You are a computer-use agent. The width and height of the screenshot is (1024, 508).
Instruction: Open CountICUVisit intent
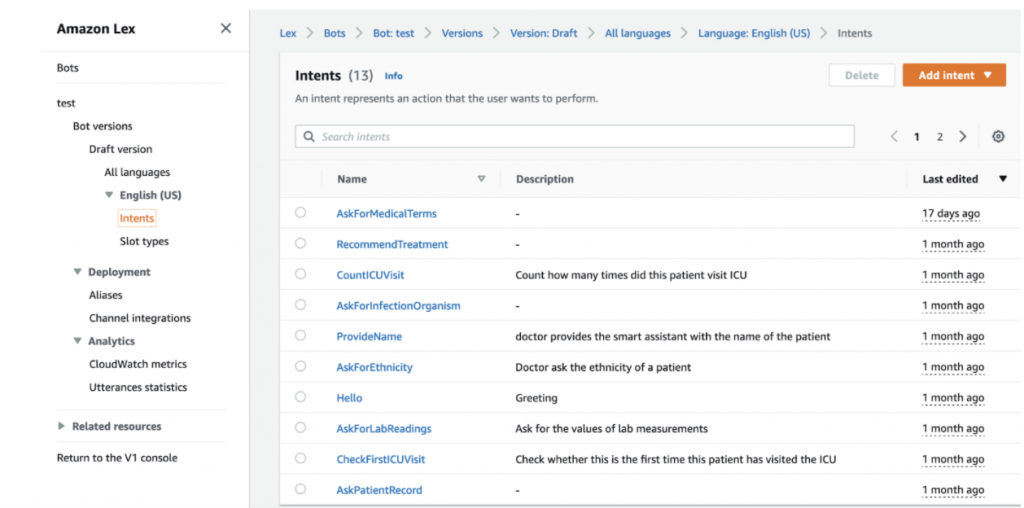(370, 275)
